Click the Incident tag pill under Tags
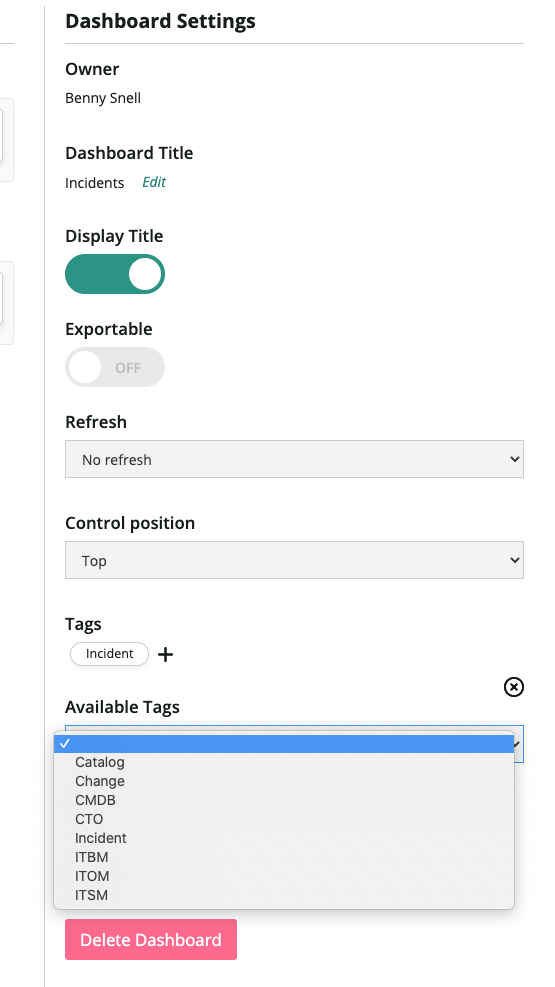555x987 pixels. click(109, 653)
